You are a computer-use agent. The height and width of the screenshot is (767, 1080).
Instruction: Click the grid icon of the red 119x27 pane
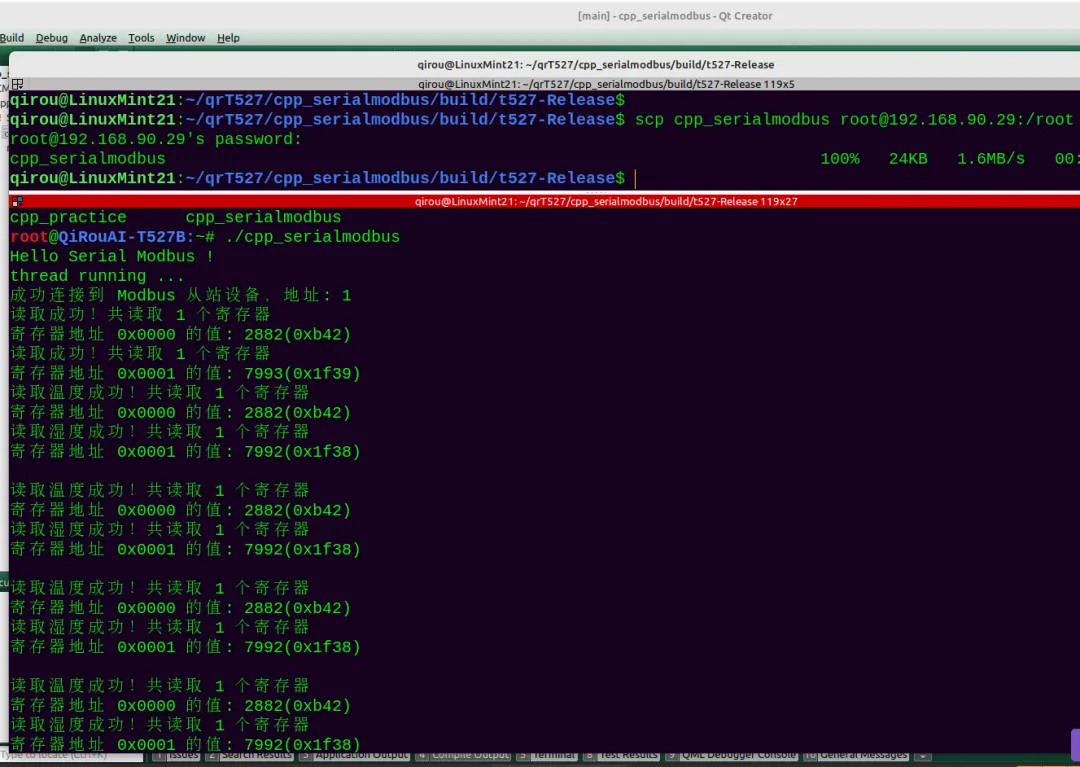click(x=17, y=201)
